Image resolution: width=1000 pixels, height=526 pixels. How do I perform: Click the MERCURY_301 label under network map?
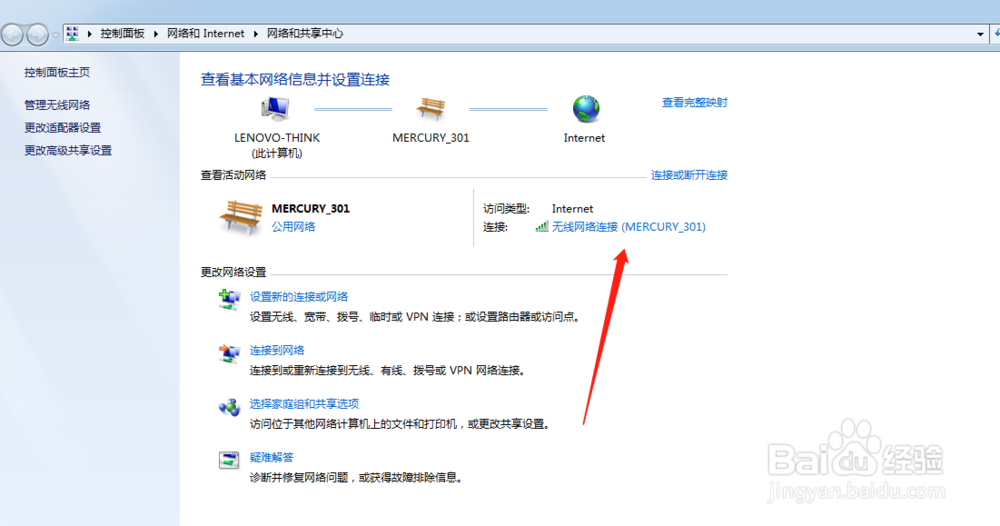click(x=430, y=138)
